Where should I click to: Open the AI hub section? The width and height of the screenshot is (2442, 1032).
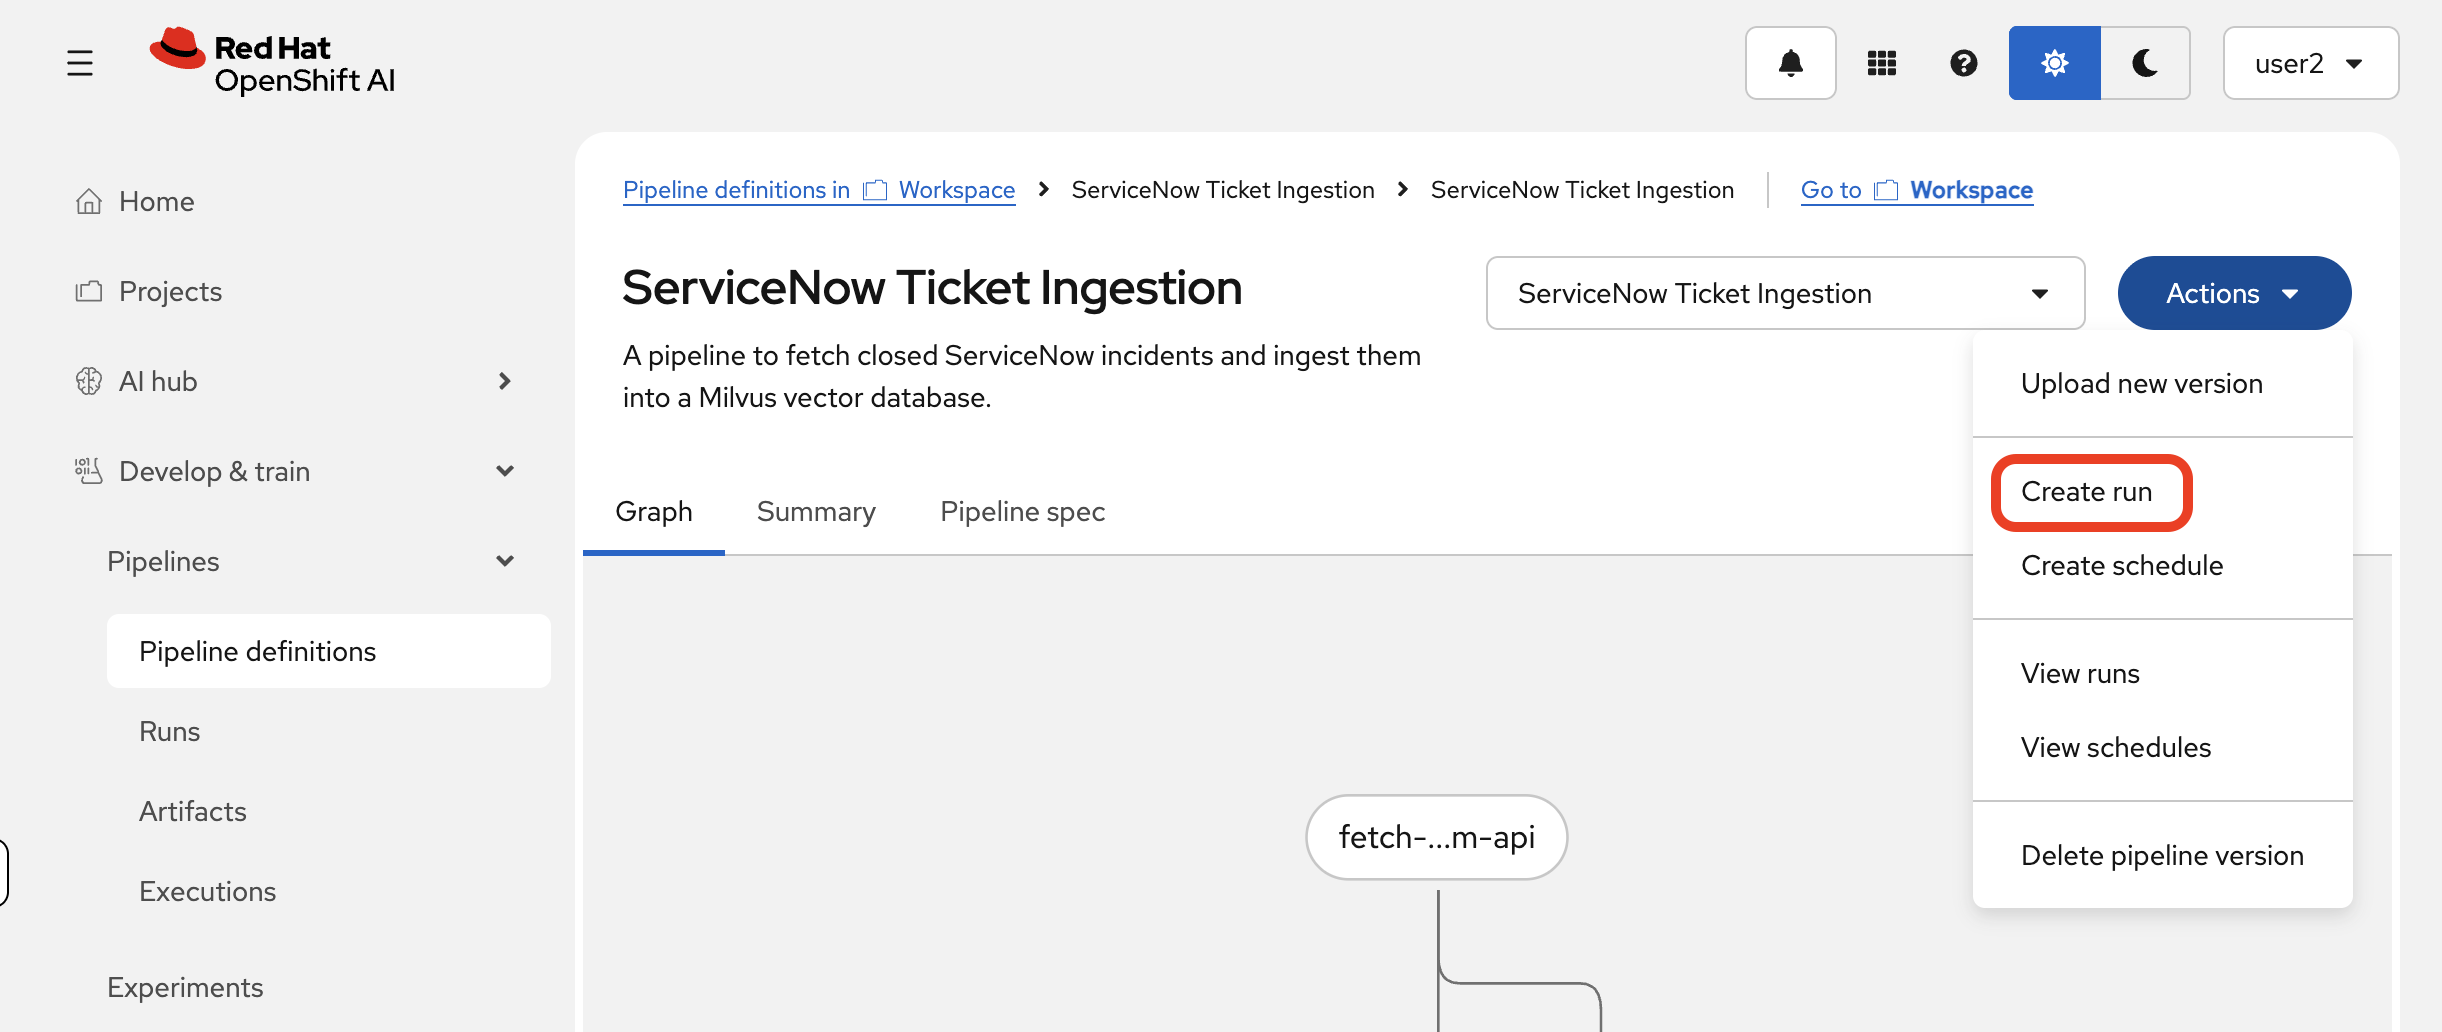[x=157, y=381]
